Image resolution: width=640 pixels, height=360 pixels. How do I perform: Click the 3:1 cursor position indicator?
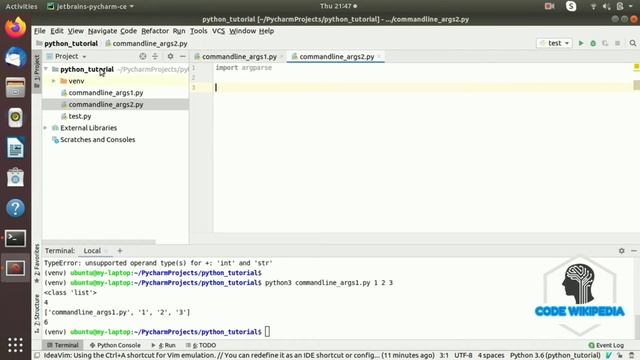click(x=444, y=356)
